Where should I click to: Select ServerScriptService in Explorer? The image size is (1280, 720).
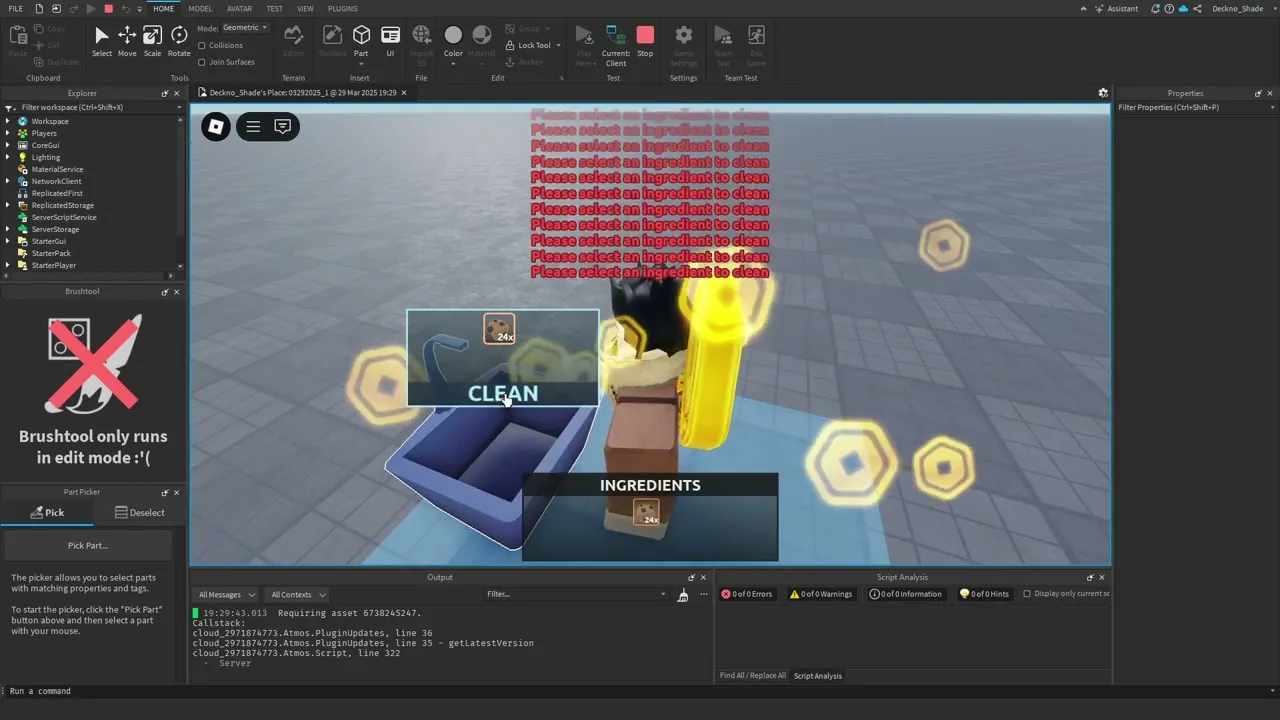tap(64, 217)
